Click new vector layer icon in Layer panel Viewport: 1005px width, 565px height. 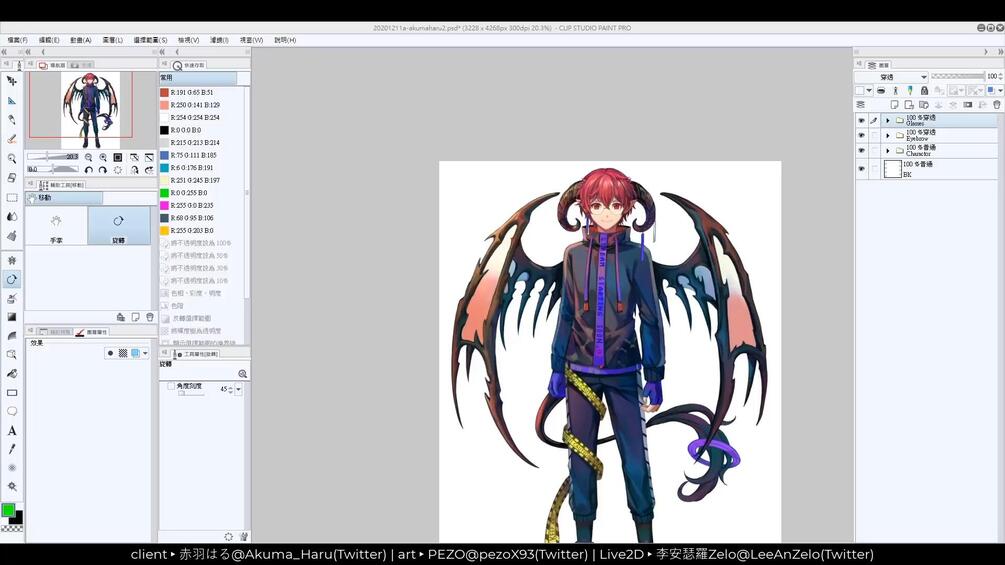click(909, 104)
